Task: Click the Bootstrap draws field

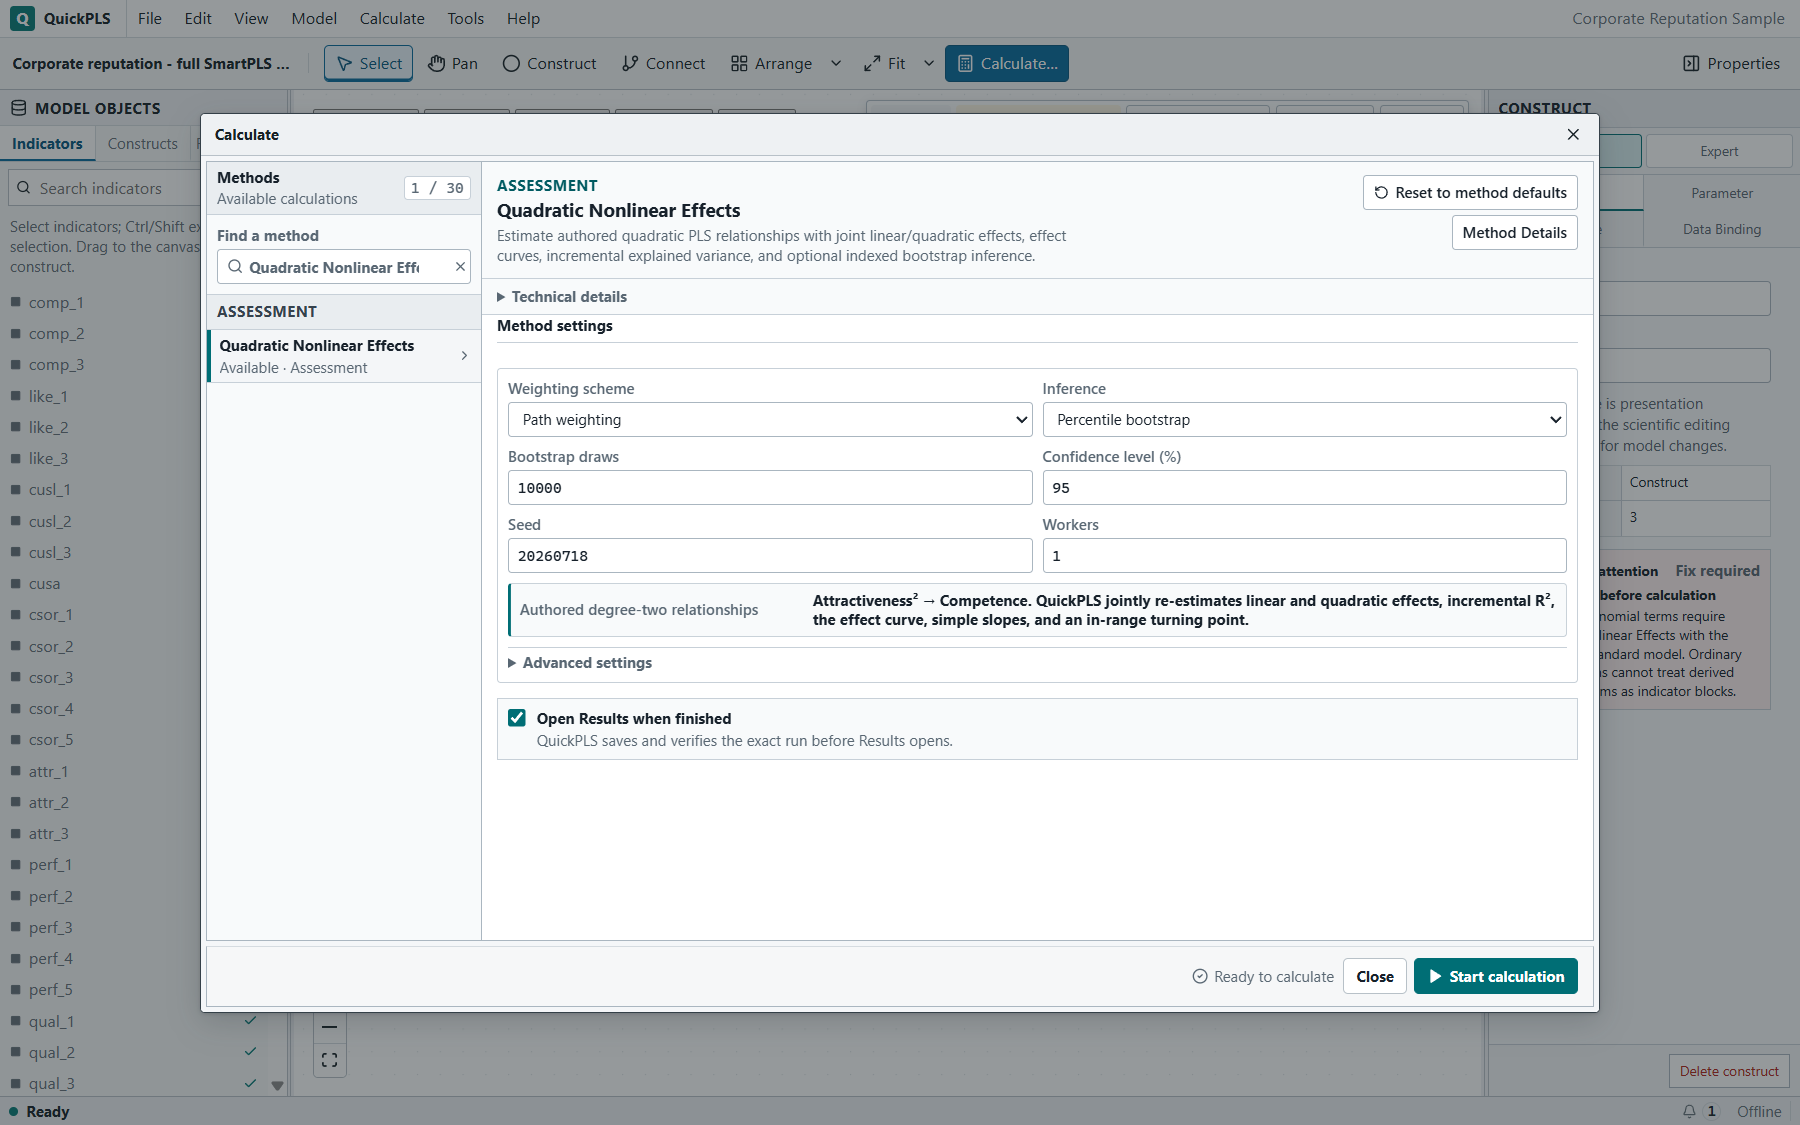Action: (770, 488)
